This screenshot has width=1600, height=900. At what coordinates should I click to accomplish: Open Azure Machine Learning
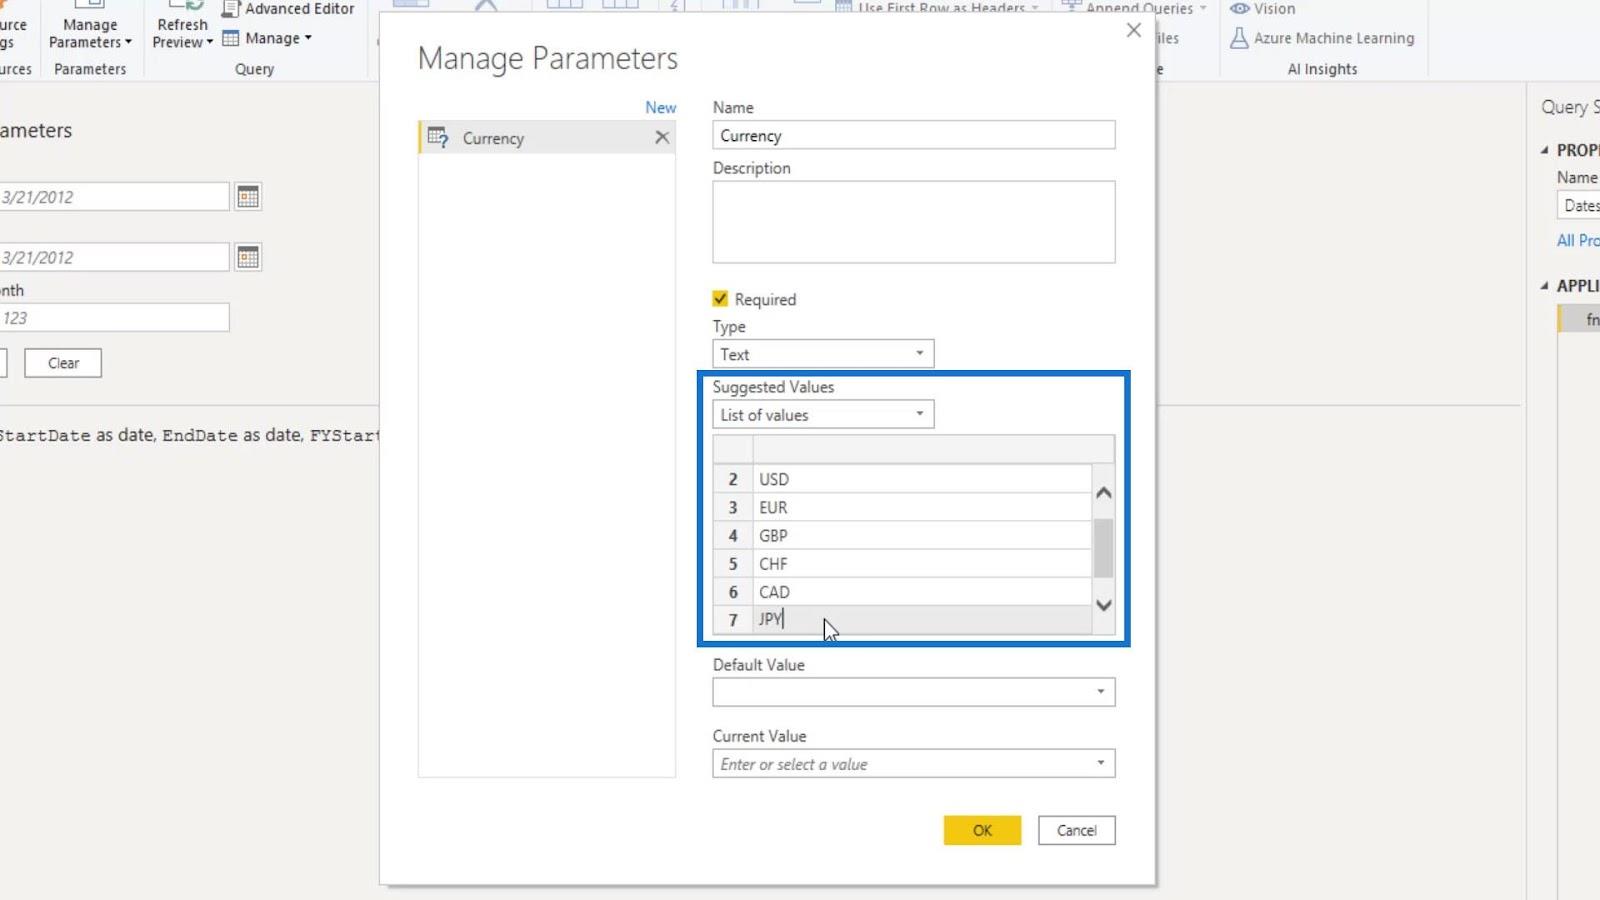tap(1322, 38)
